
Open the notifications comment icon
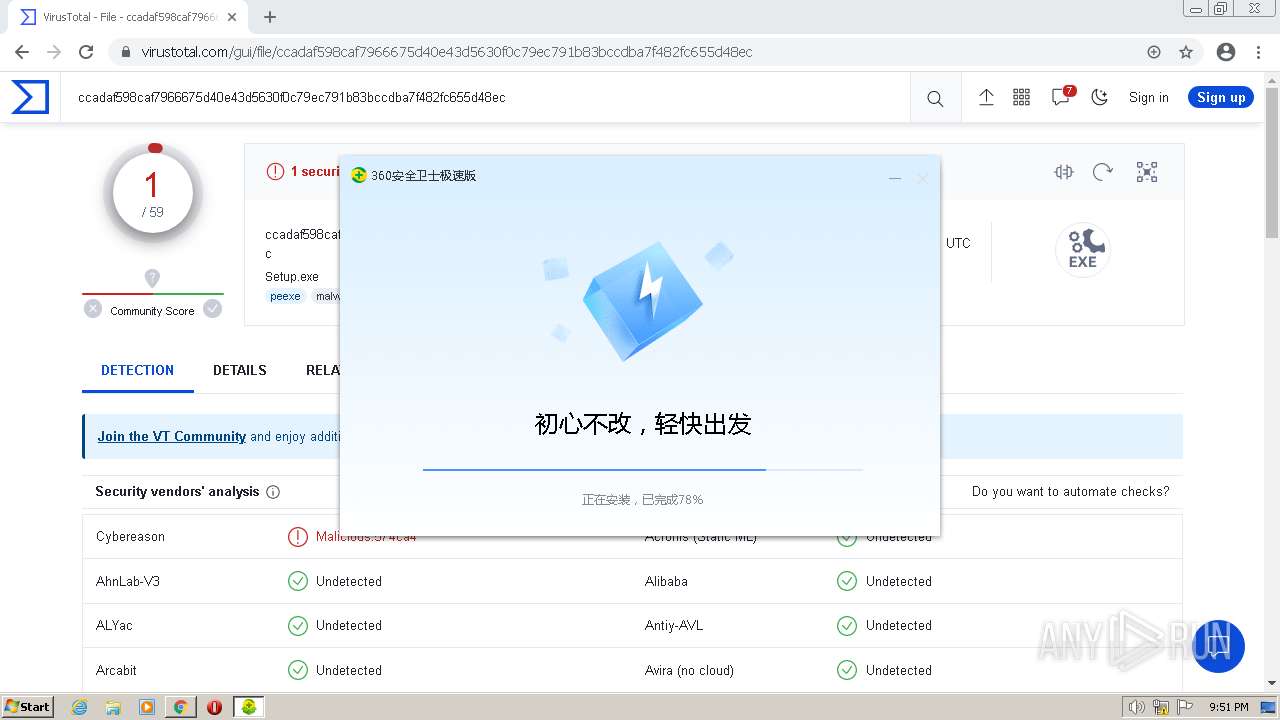[1061, 97]
